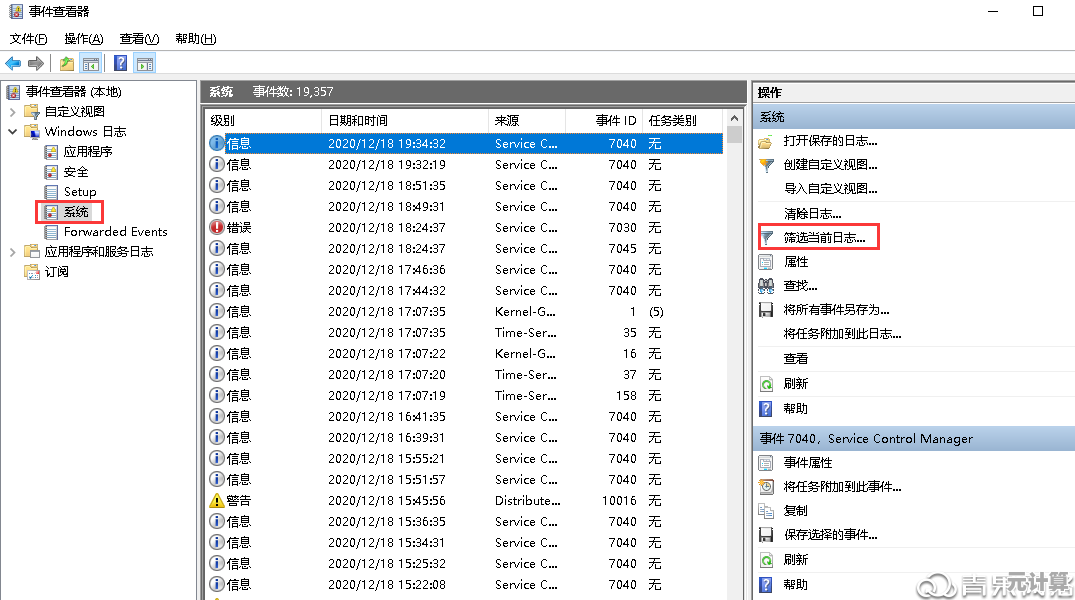Click the binoculars icon next to 查找

click(767, 286)
